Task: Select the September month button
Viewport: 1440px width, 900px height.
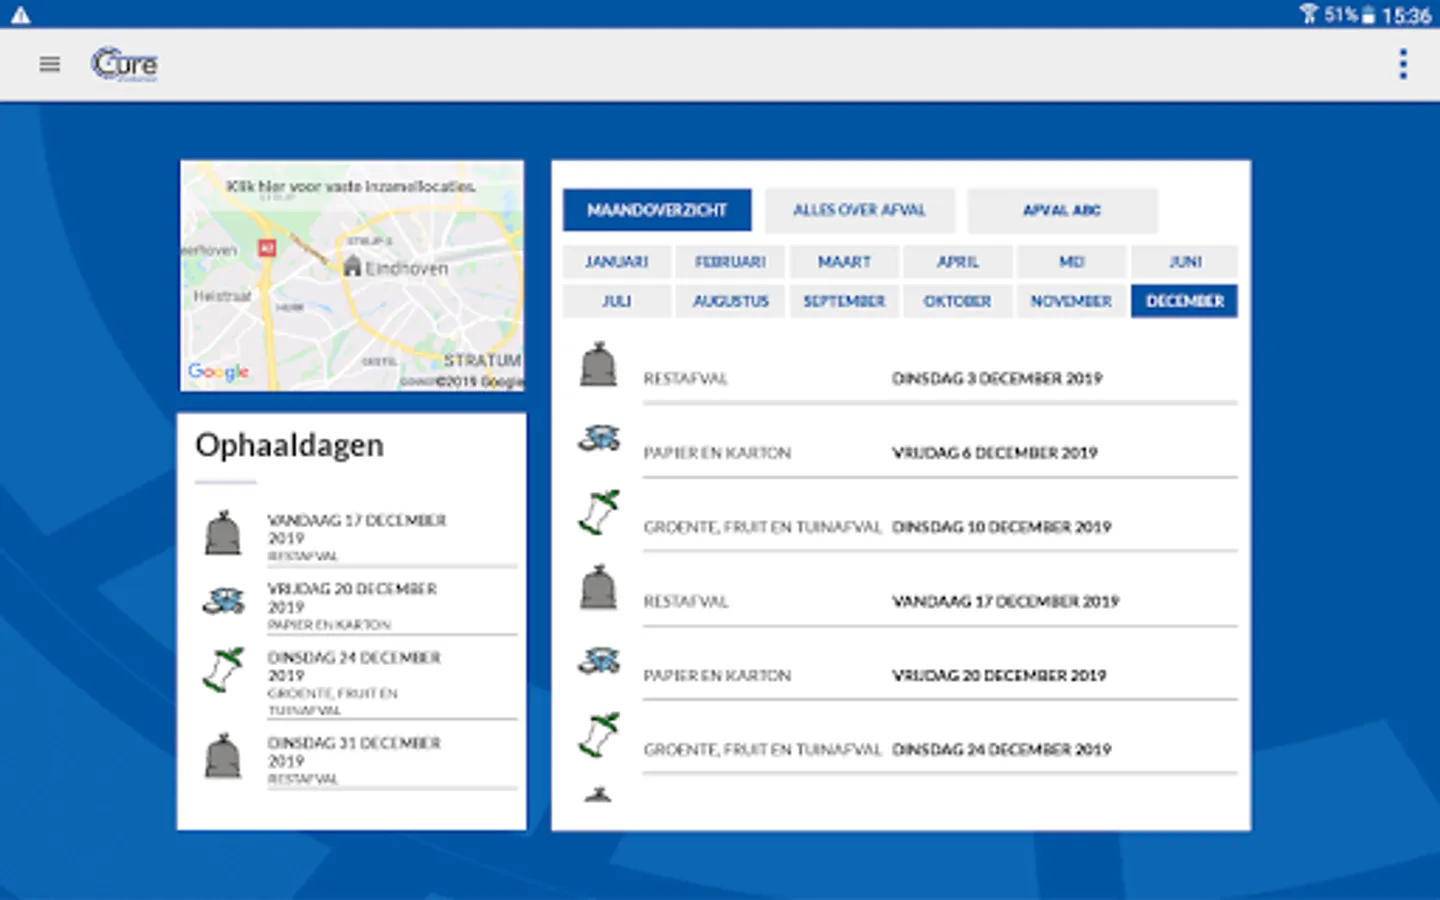Action: [844, 301]
